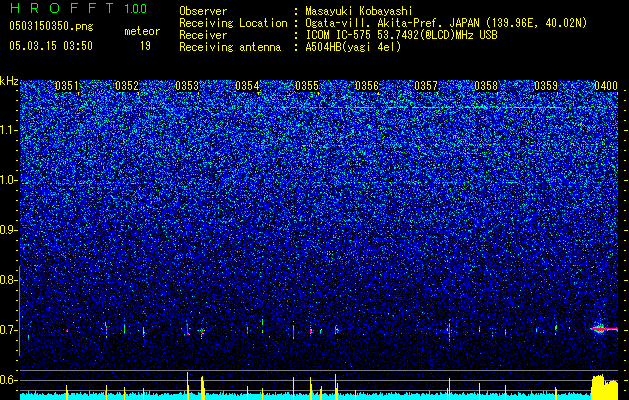This screenshot has width=629, height=400.
Task: Click observer name Masayuki Kobayashi
Action: coord(359,12)
